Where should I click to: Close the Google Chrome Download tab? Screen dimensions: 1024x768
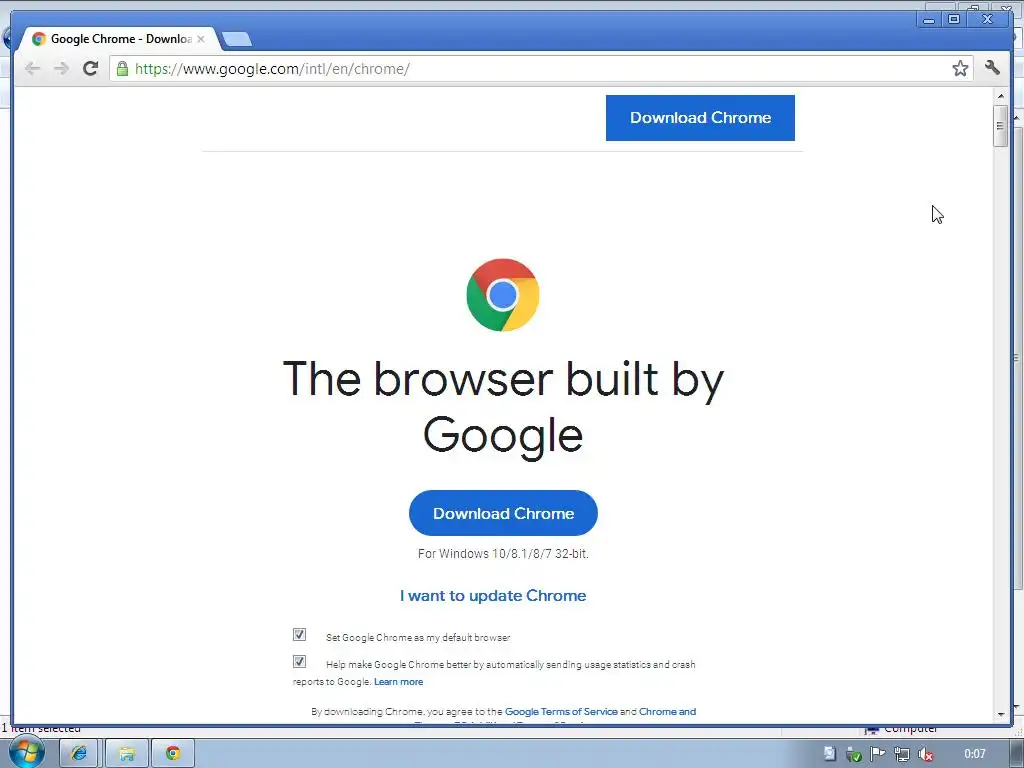201,39
